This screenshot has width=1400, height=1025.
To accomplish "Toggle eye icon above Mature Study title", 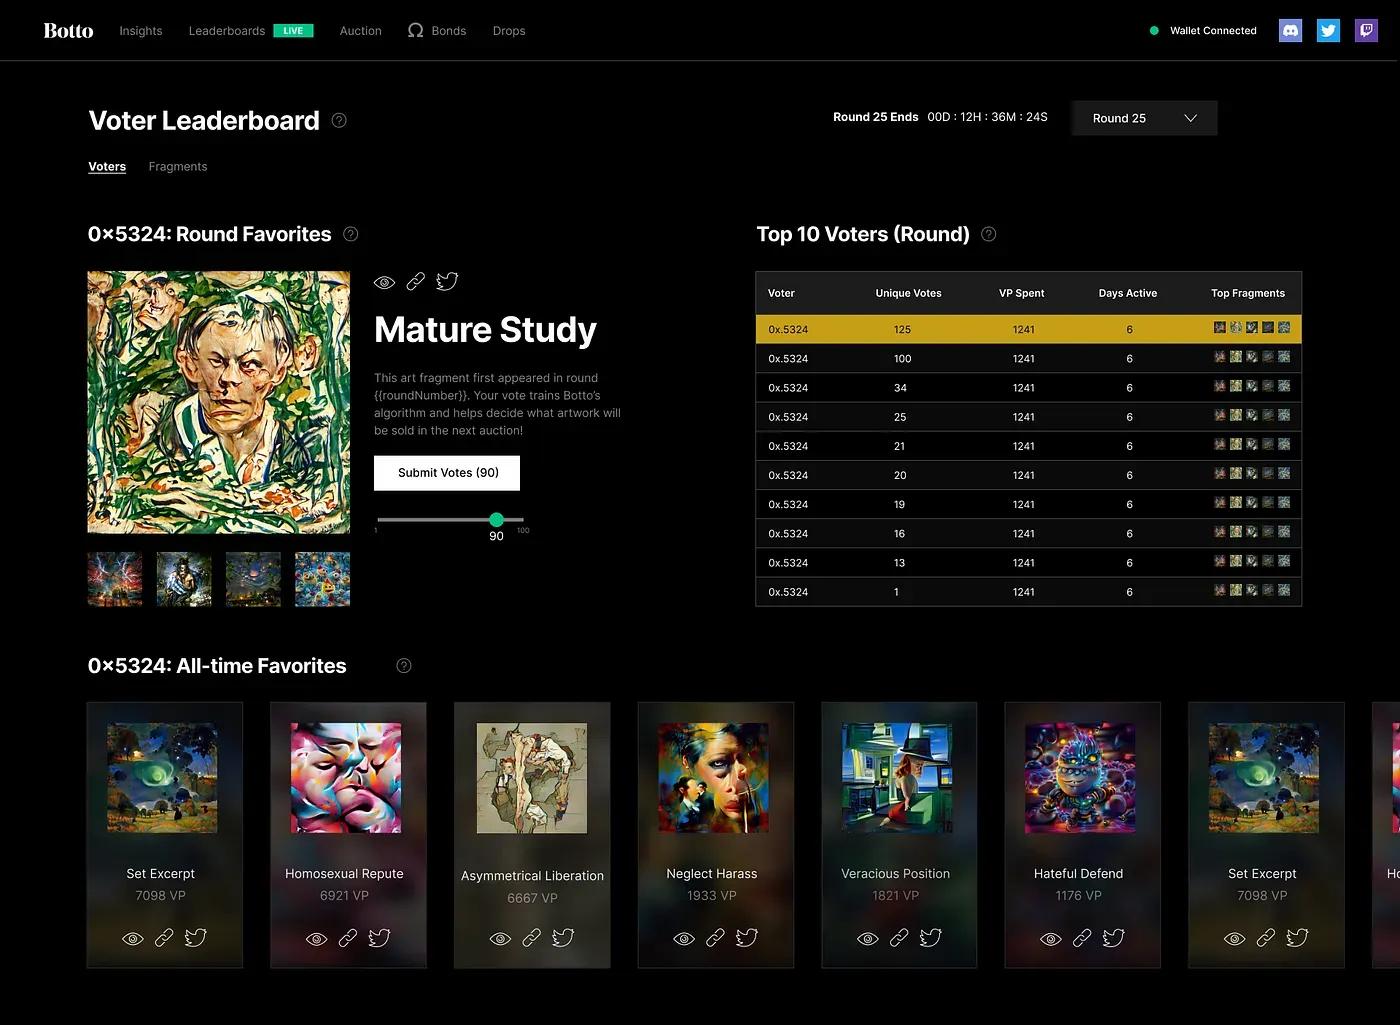I will tap(384, 283).
